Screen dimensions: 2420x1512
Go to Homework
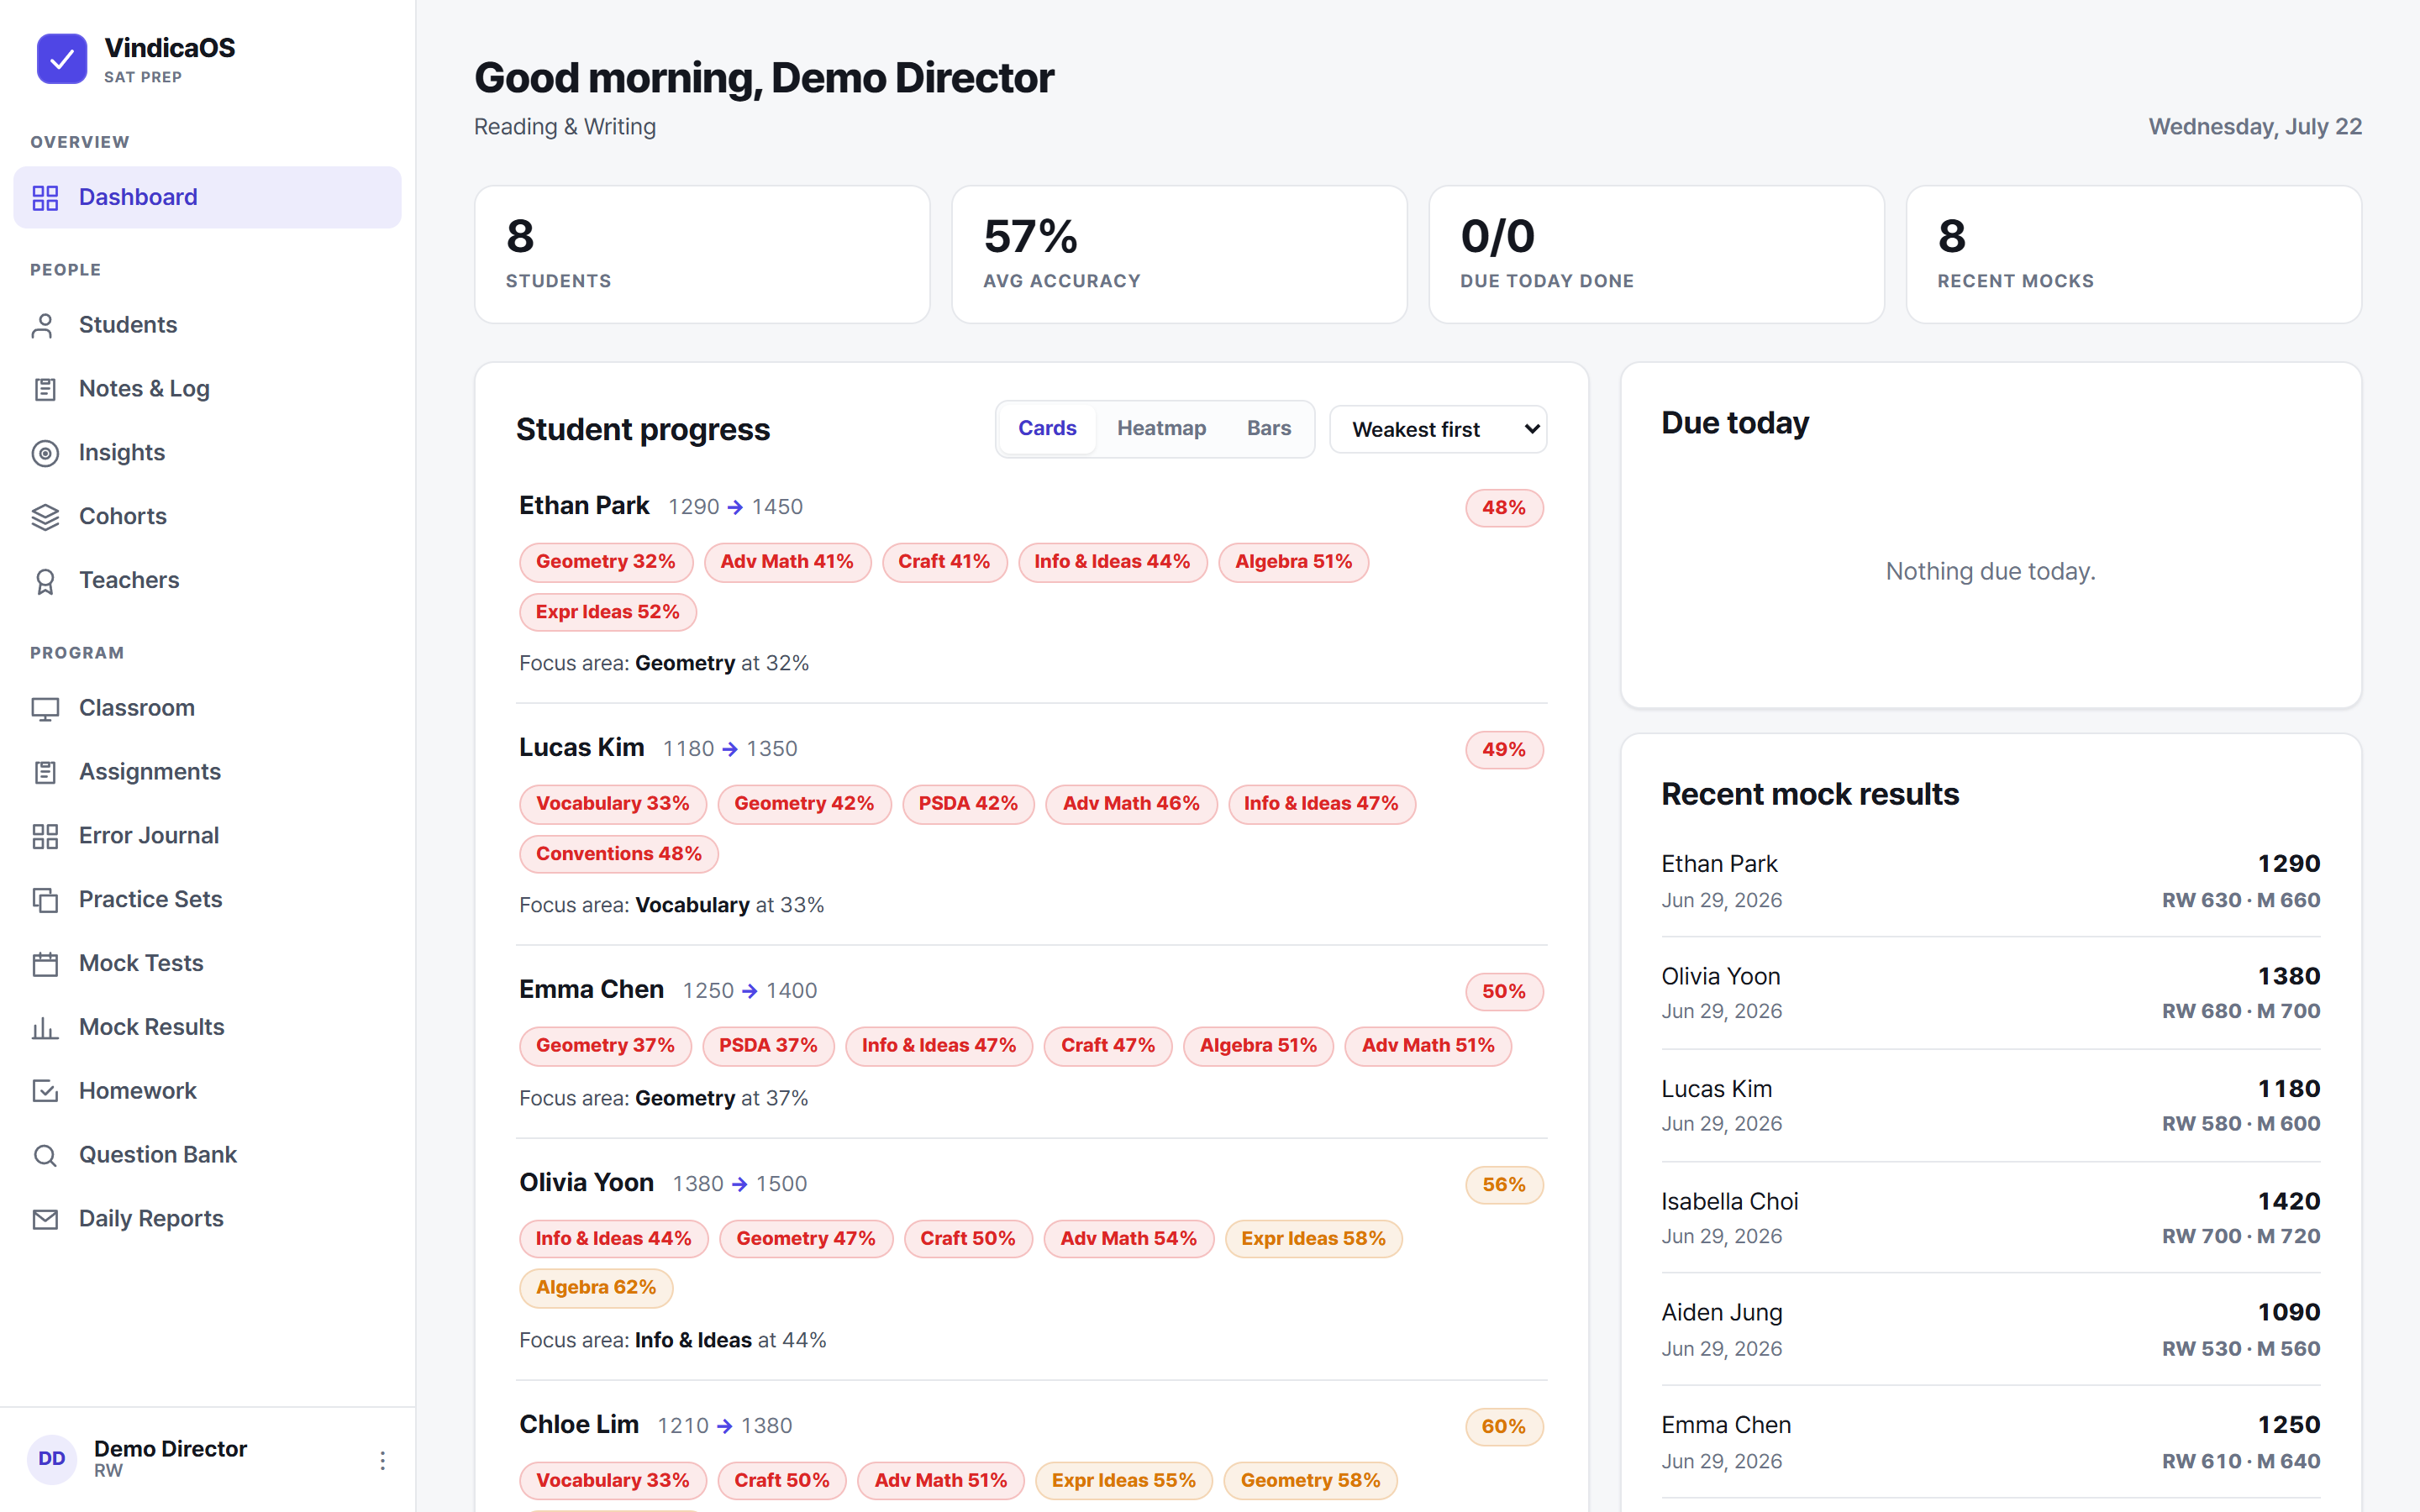click(x=207, y=1091)
